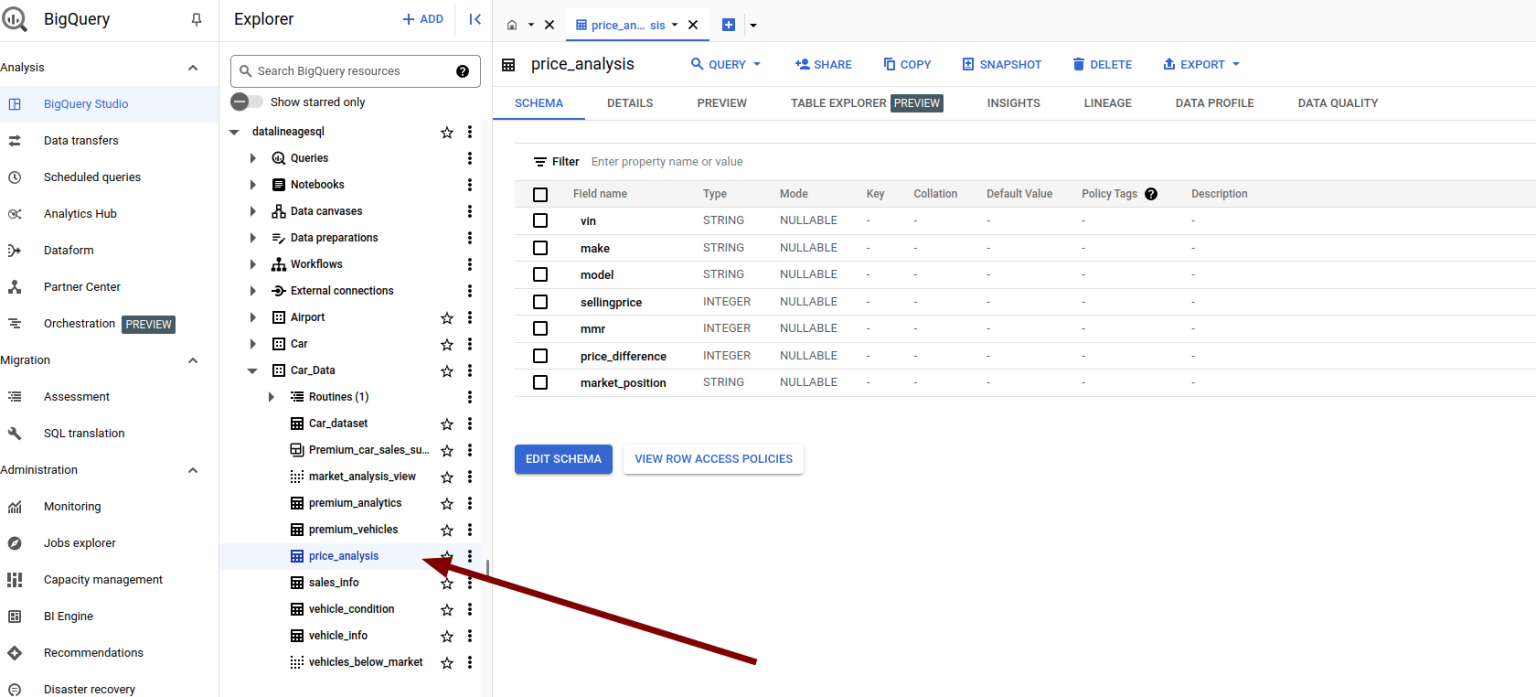Image resolution: width=1536 pixels, height=697 pixels.
Task: Click VIEW ROW ACCESS POLICIES
Action: (713, 459)
